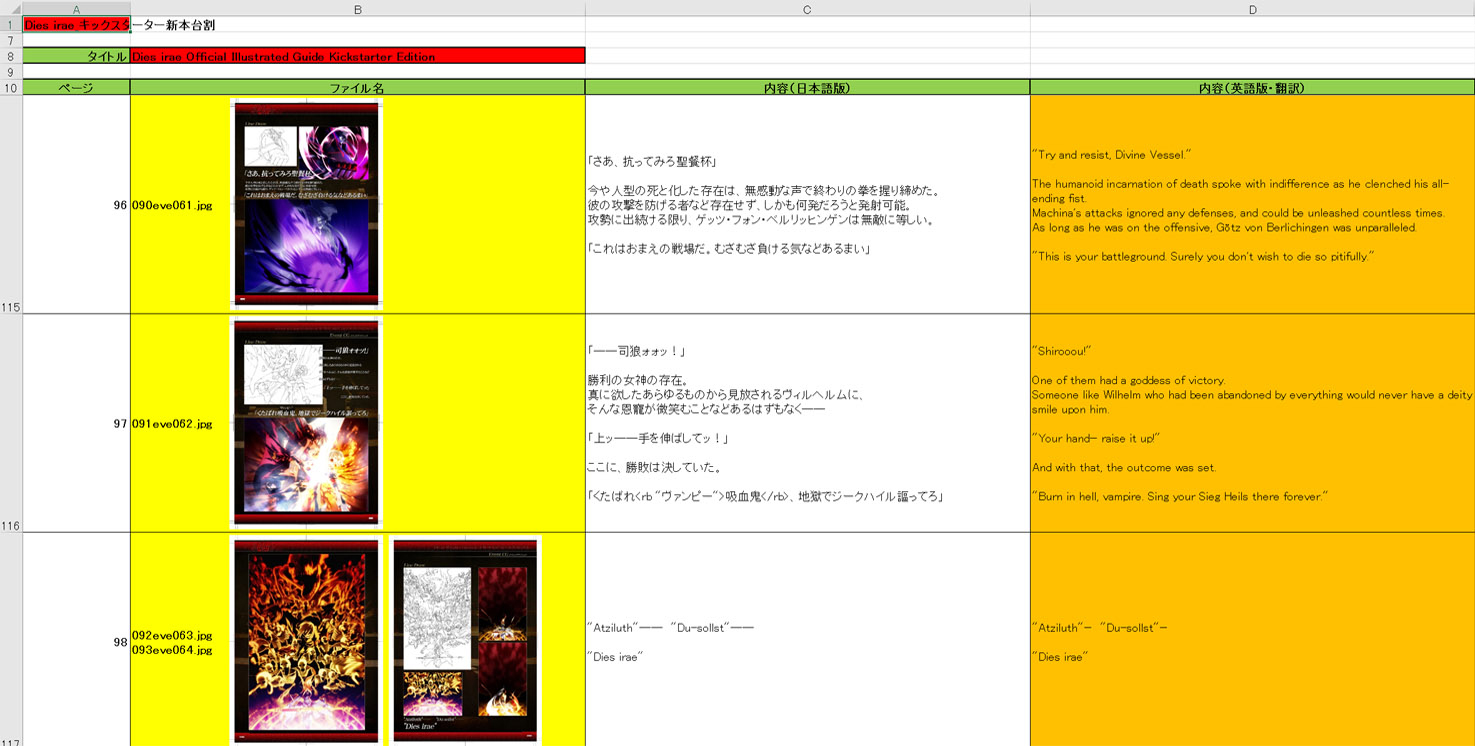This screenshot has height=746, width=1475.
Task: Click the 'Dies irae Official Illustrated Guide Kickstarter Edition' cell
Action: click(x=357, y=57)
